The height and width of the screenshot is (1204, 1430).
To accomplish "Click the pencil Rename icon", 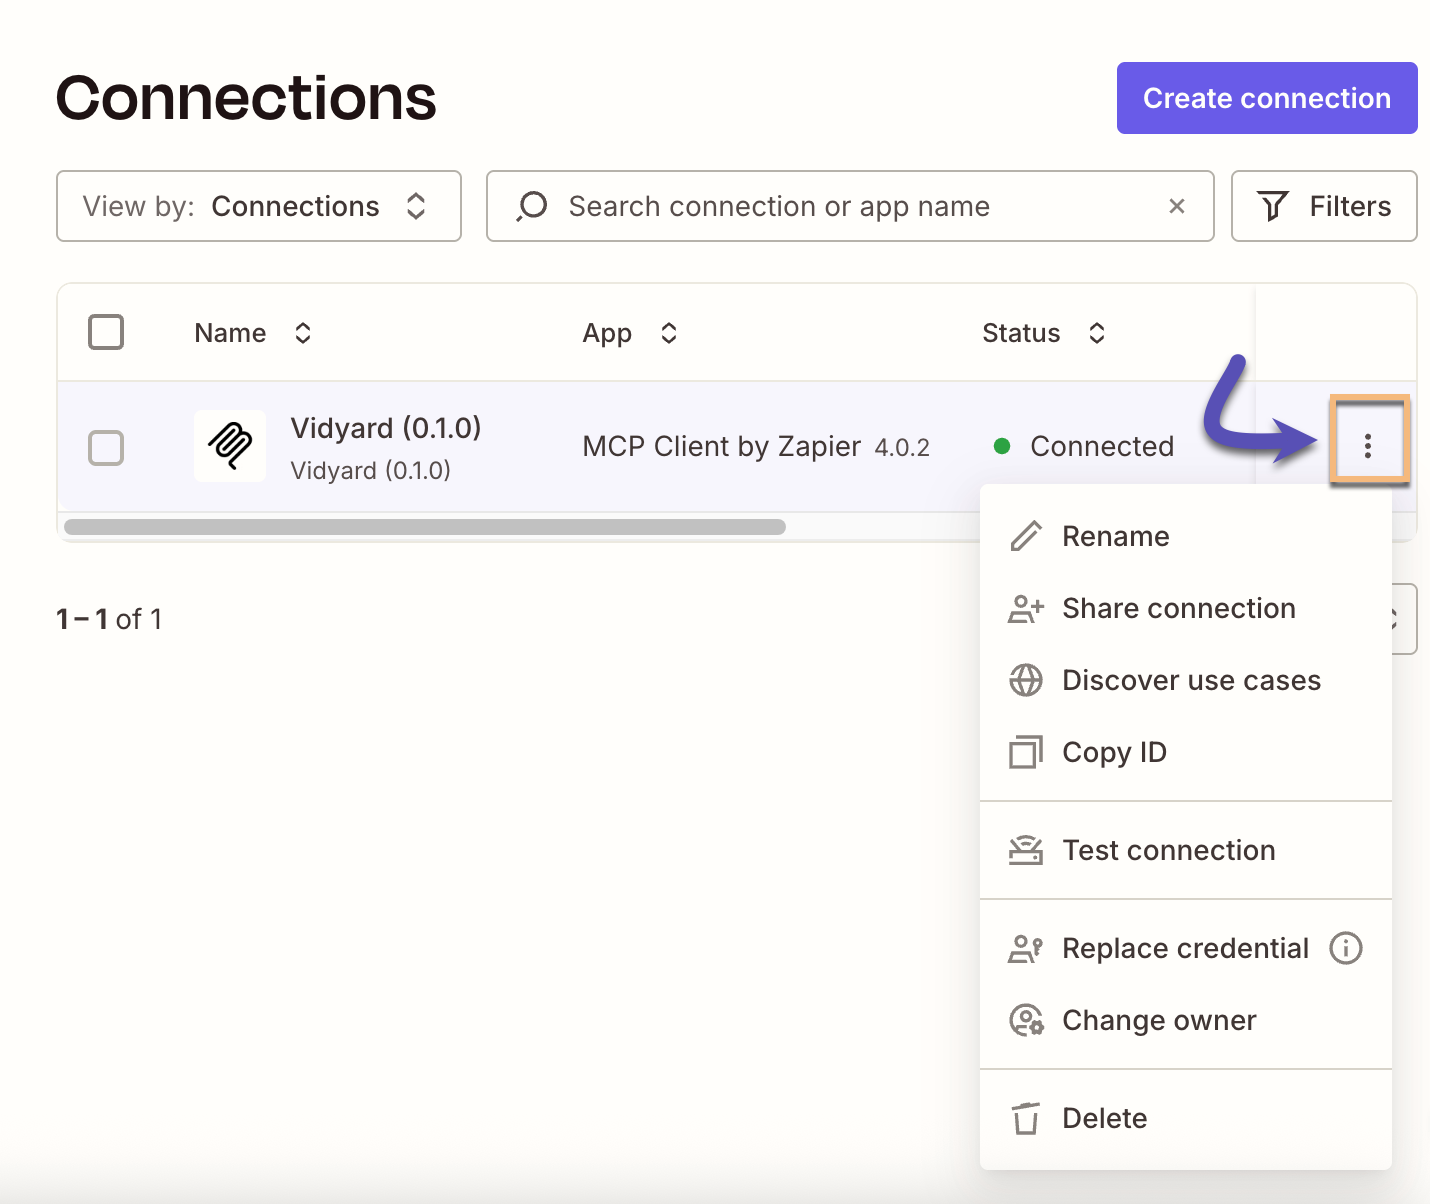I will pos(1026,536).
